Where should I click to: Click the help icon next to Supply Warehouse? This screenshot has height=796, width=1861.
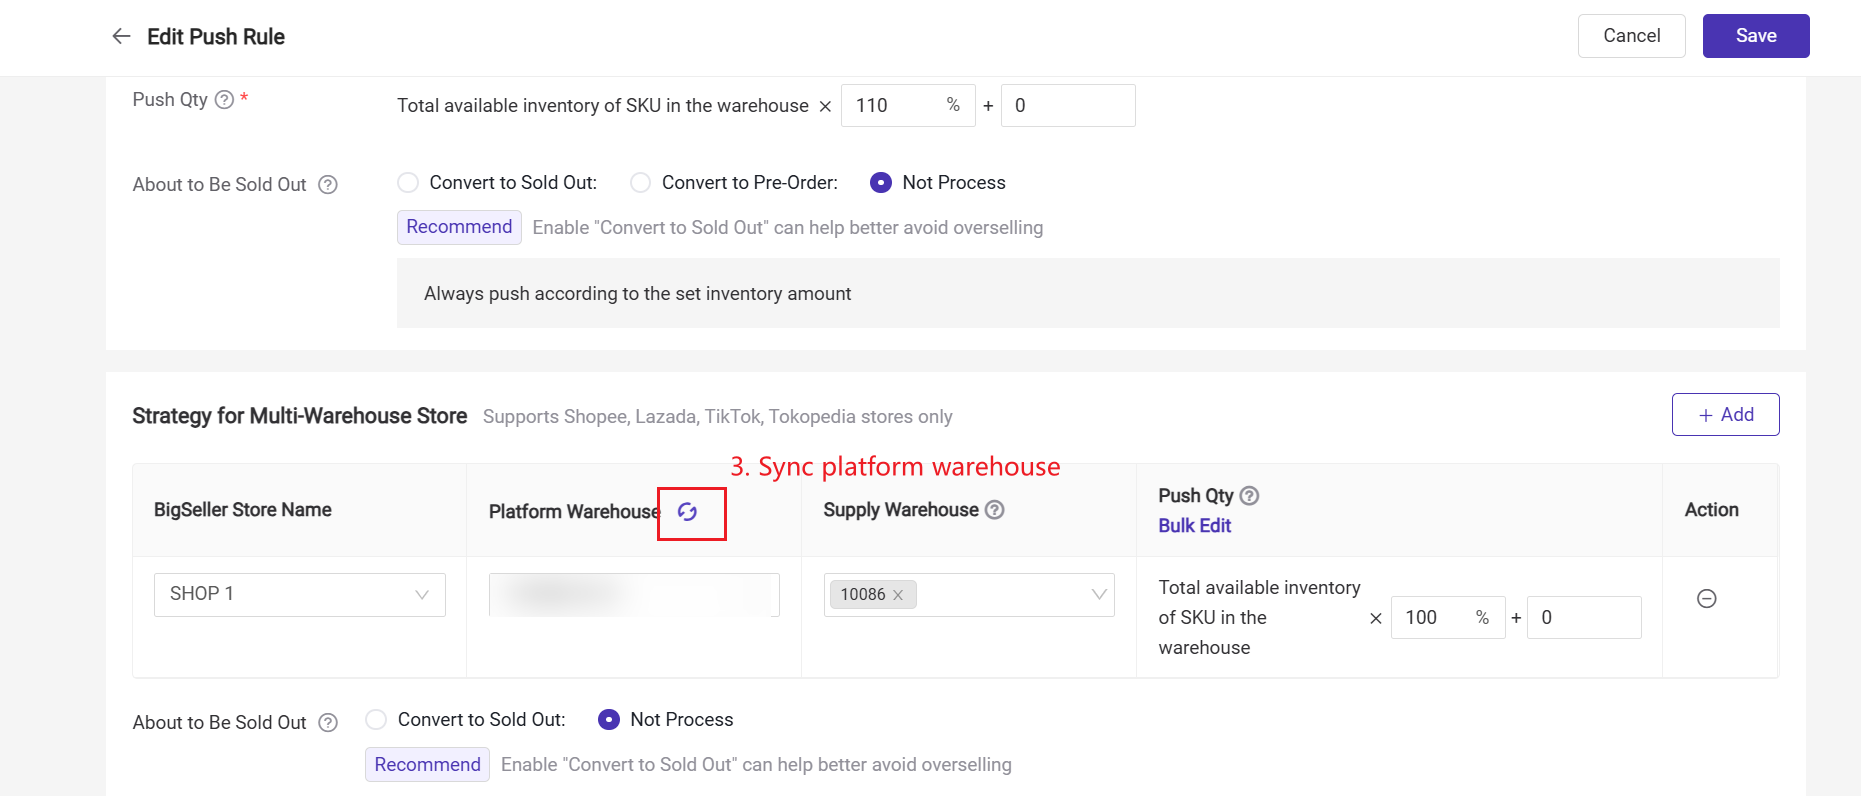coord(994,510)
